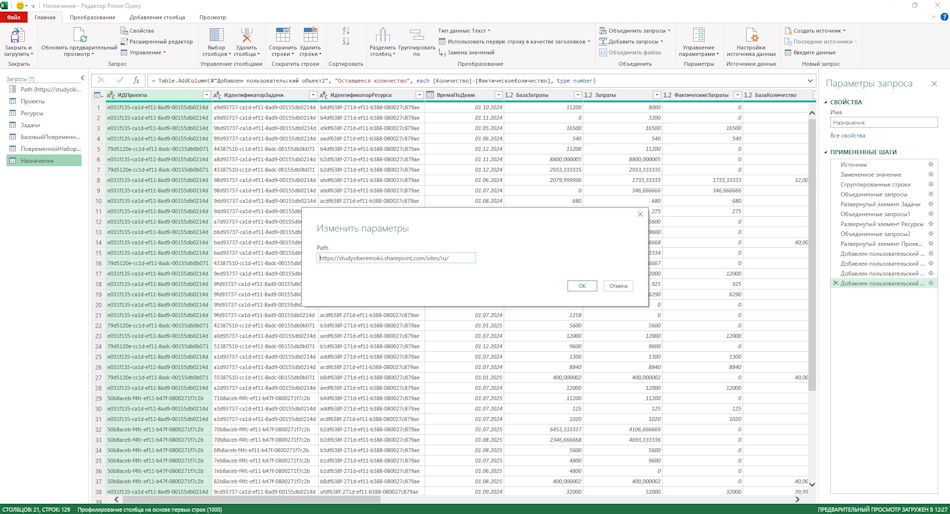This screenshot has width=950, height=514.
Task: Switch to the Добавление столбца tab
Action: [x=158, y=17]
